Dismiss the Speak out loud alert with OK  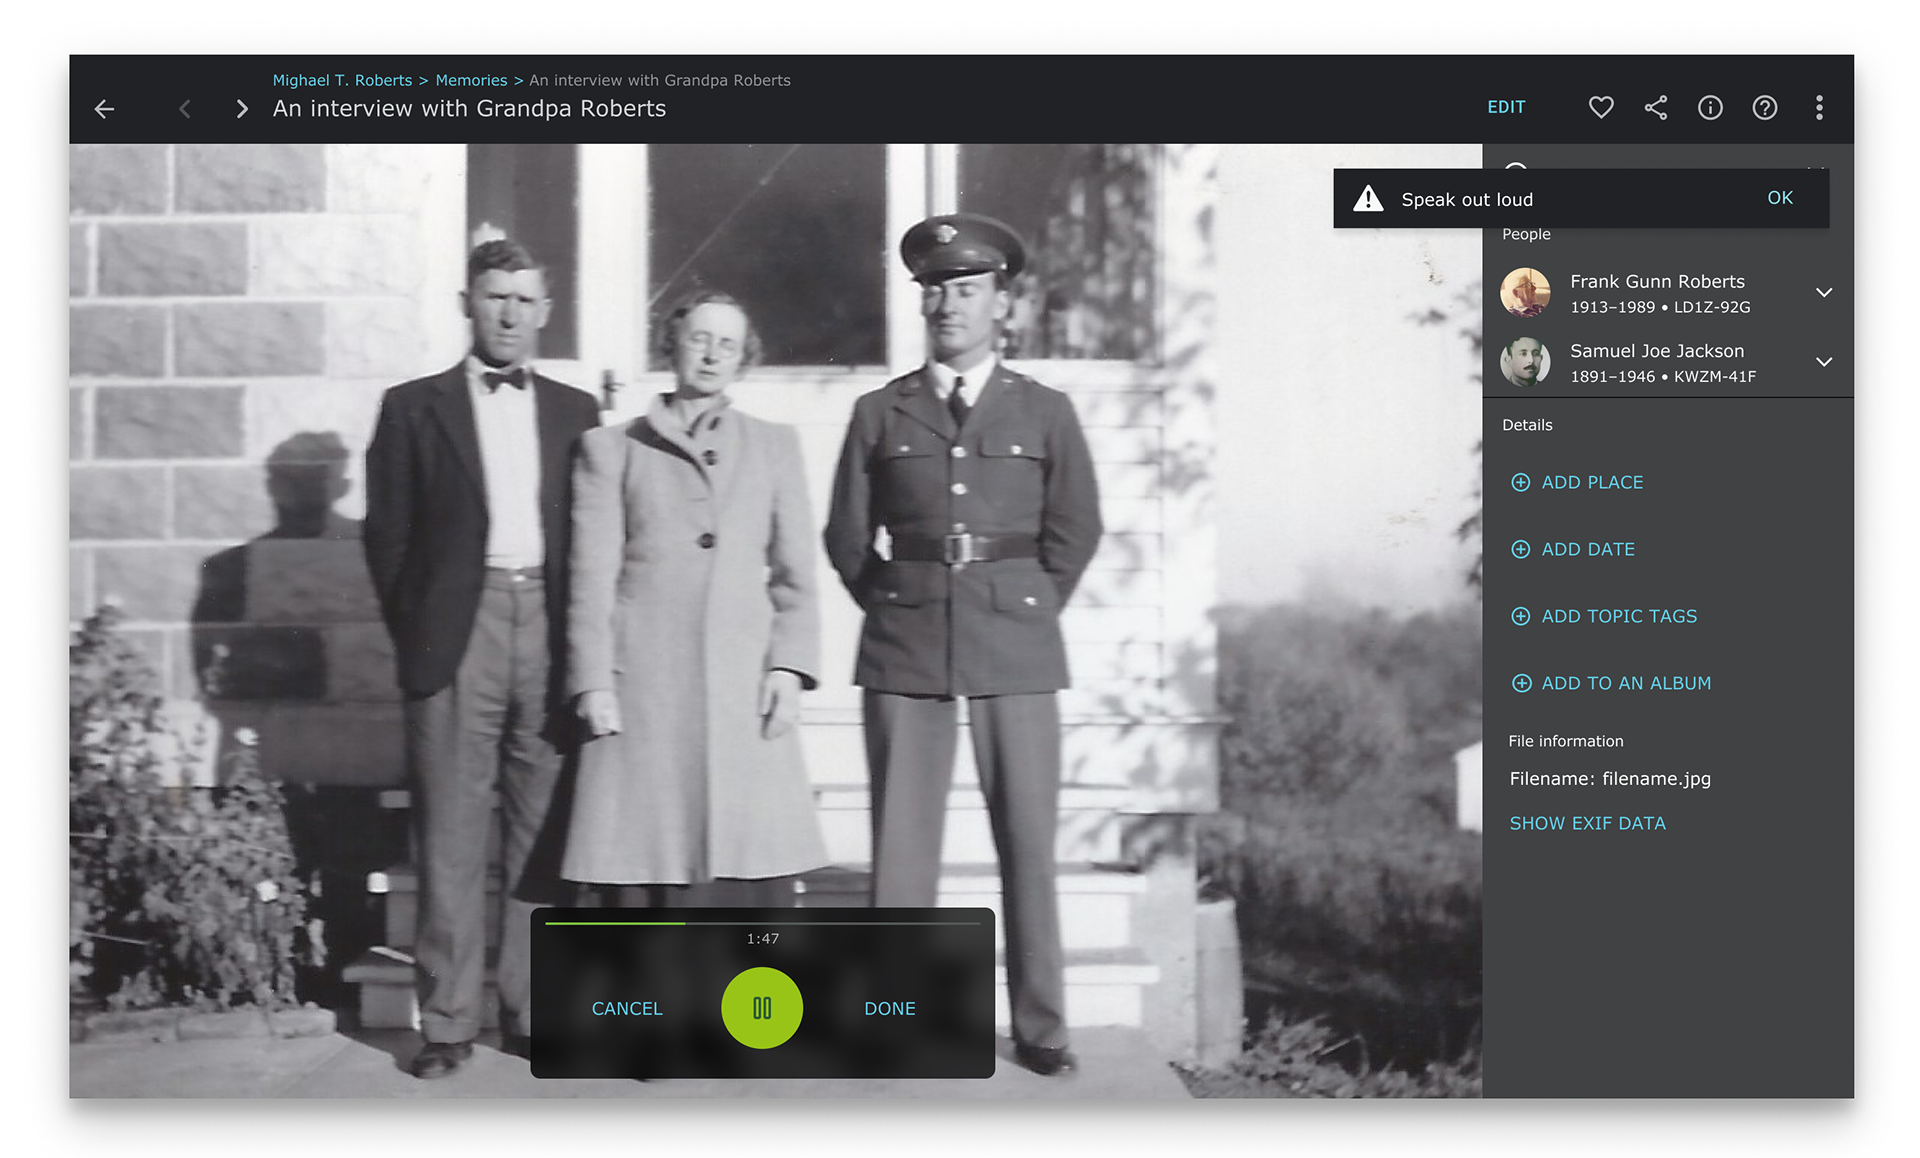tap(1780, 198)
